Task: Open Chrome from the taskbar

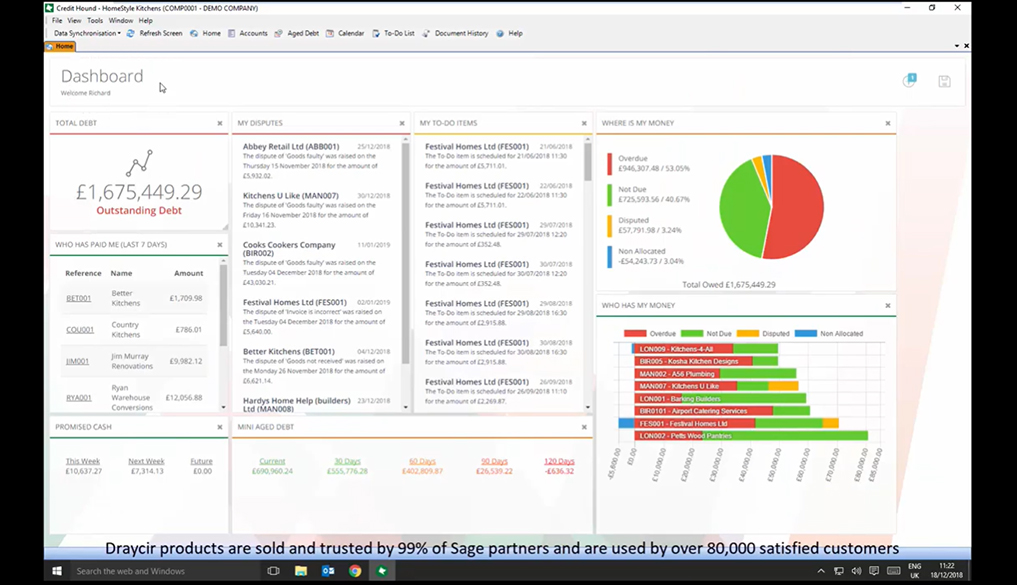Action: pos(355,571)
